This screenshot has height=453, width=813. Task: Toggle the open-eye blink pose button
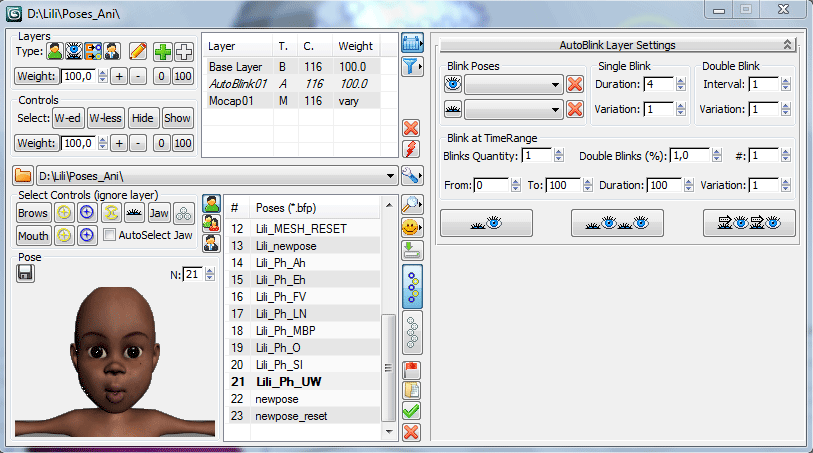(453, 85)
